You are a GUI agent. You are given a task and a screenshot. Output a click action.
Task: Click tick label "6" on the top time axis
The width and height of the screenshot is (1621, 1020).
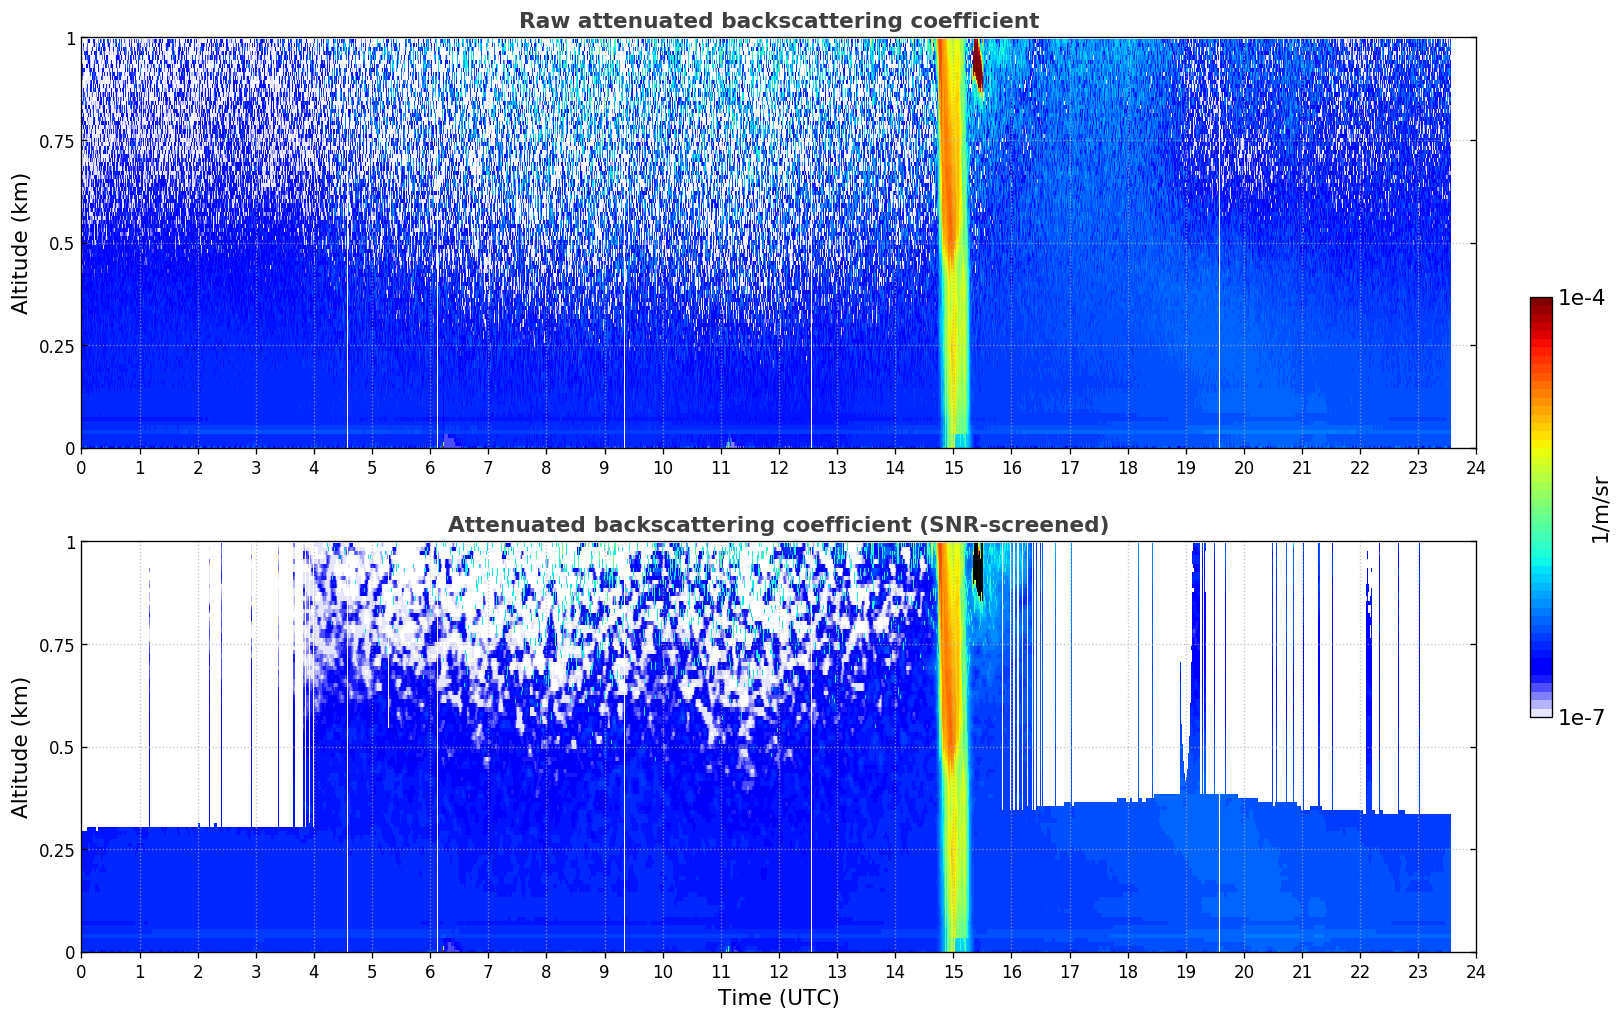click(x=430, y=467)
